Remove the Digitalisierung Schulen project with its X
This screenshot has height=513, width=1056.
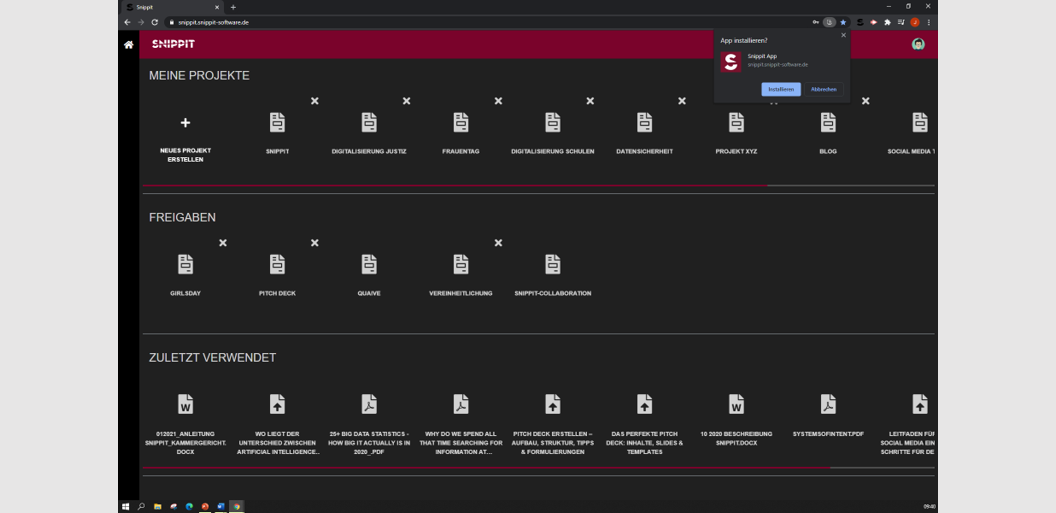pyautogui.click(x=590, y=101)
